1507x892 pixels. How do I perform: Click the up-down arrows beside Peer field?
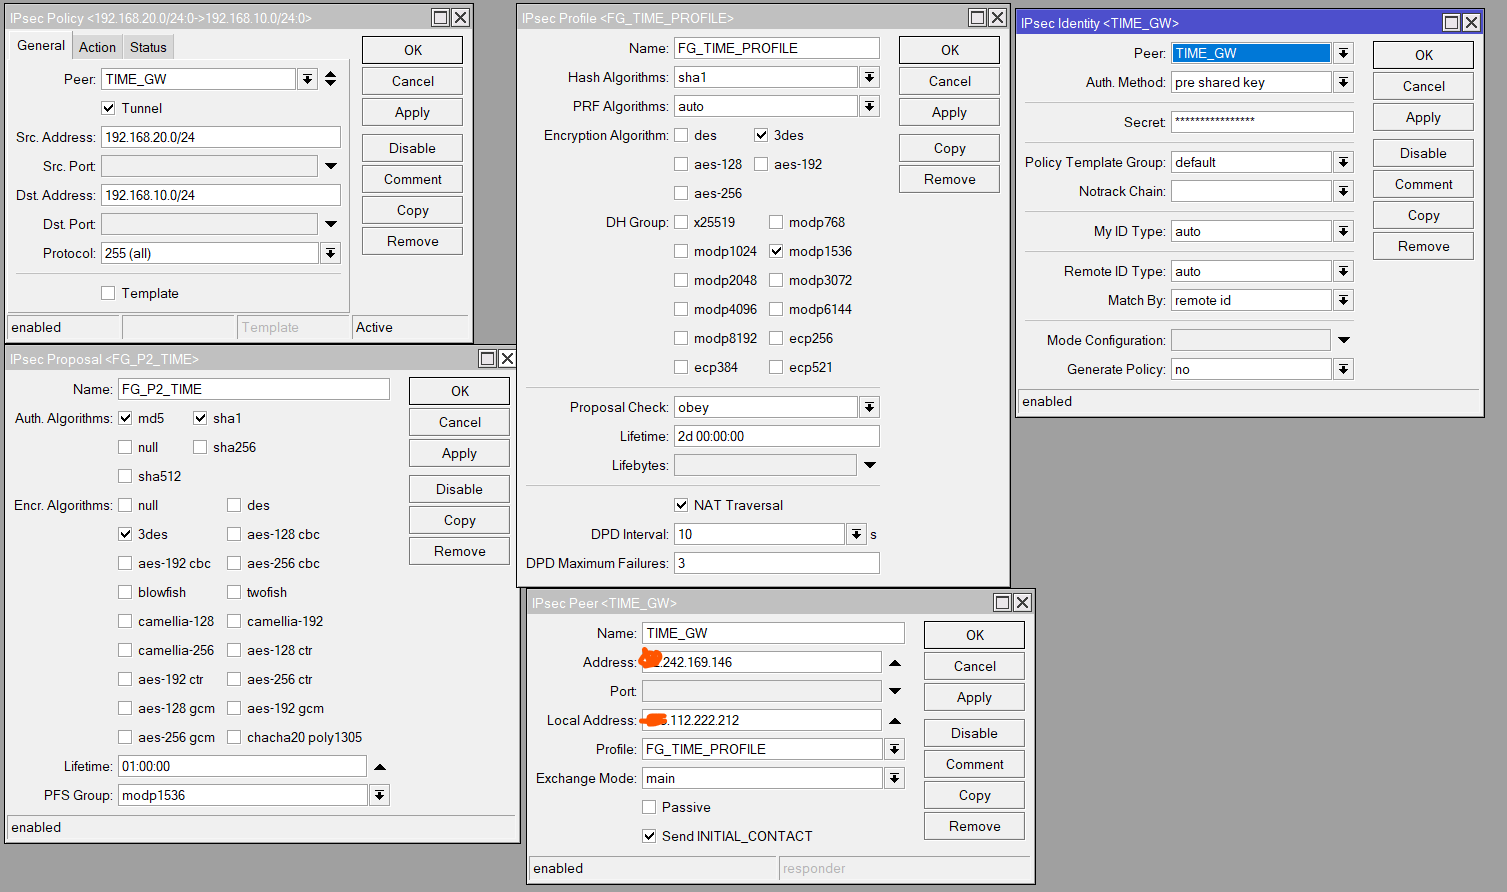[330, 79]
